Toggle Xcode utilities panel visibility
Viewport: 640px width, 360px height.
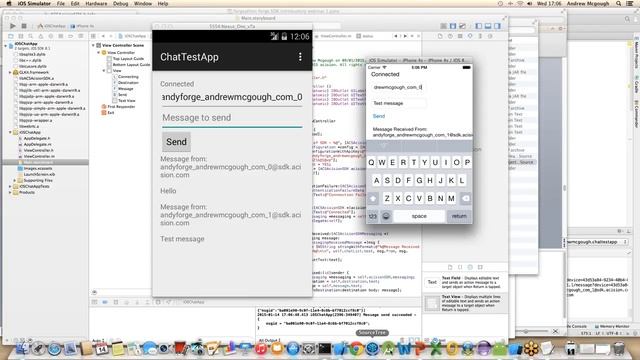[x=498, y=26]
